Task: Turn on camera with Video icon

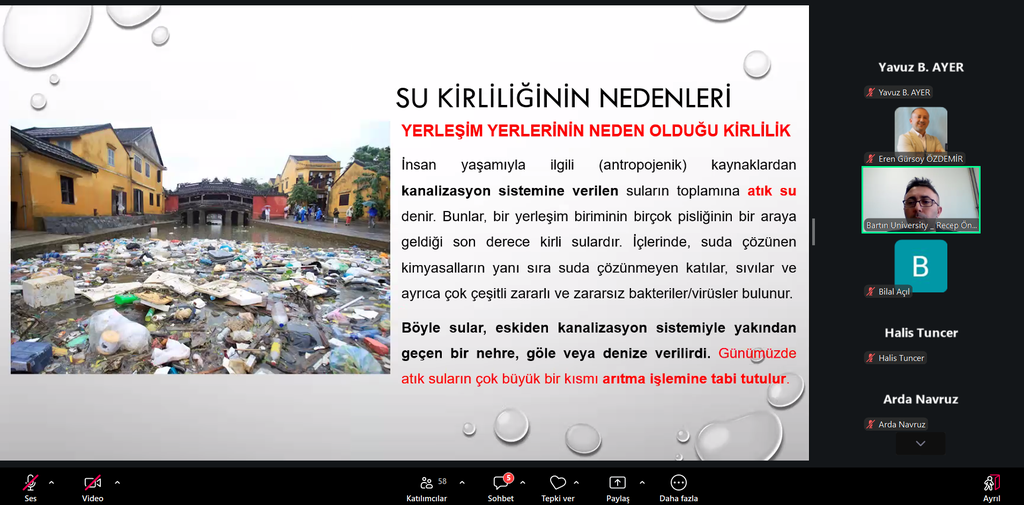Action: pos(92,483)
